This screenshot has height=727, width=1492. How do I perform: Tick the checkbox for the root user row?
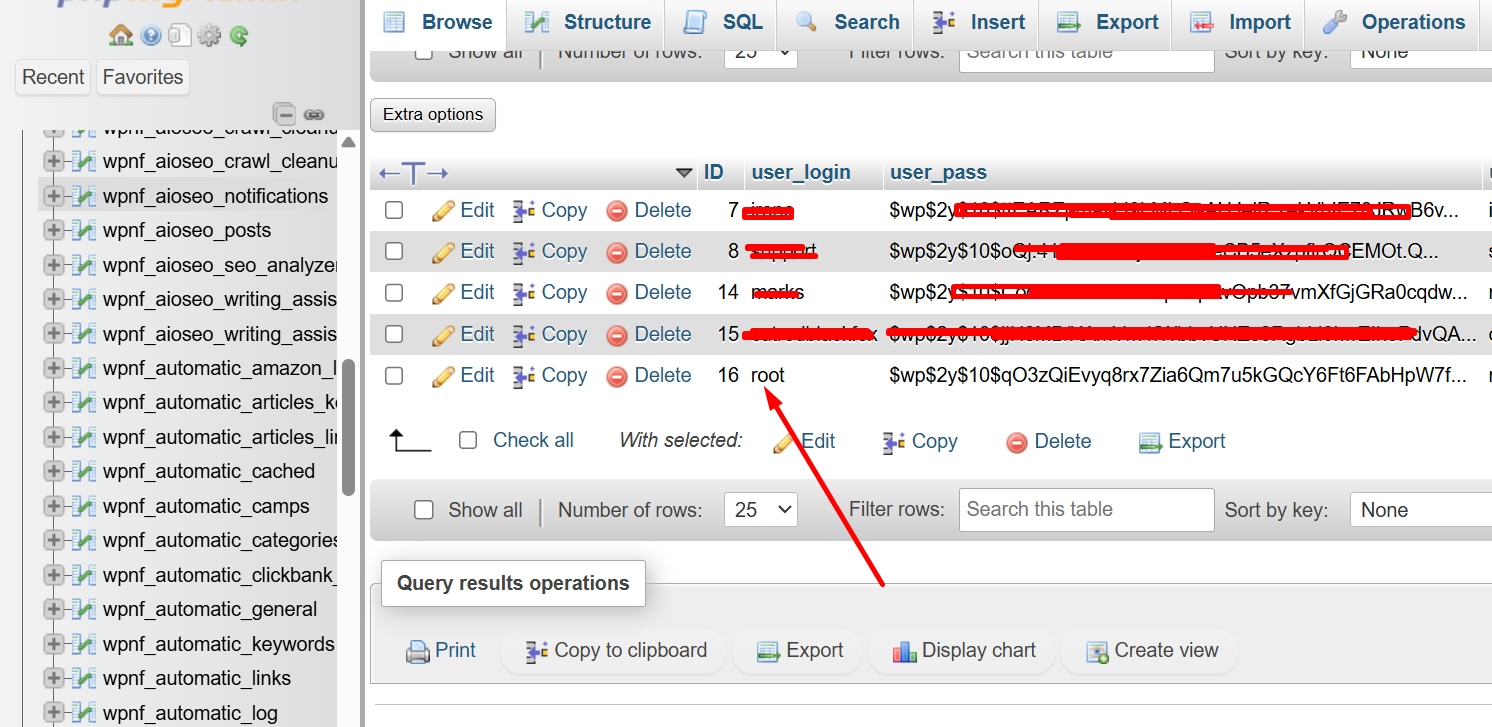click(394, 376)
